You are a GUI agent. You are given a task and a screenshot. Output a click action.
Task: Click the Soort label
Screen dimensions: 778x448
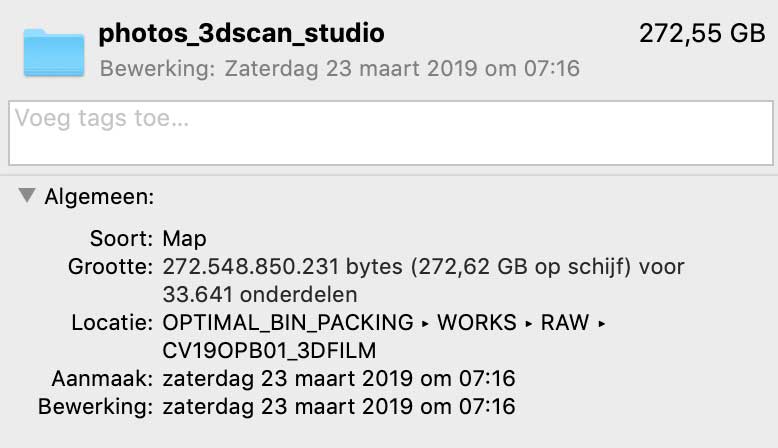[120, 239]
